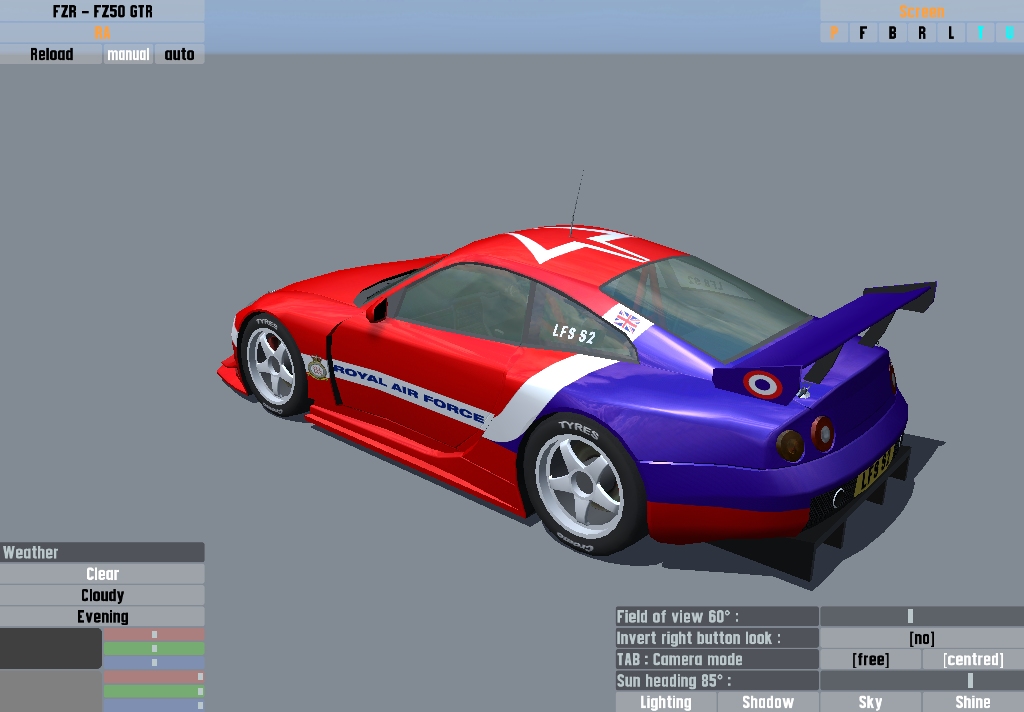Adjust the Sun heading slider
The height and width of the screenshot is (712, 1024).
921,681
